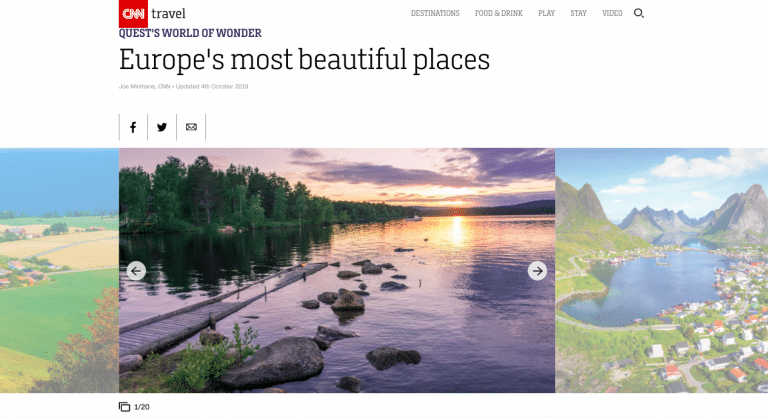Share article on Twitter
The height and width of the screenshot is (418, 768).
(x=162, y=127)
